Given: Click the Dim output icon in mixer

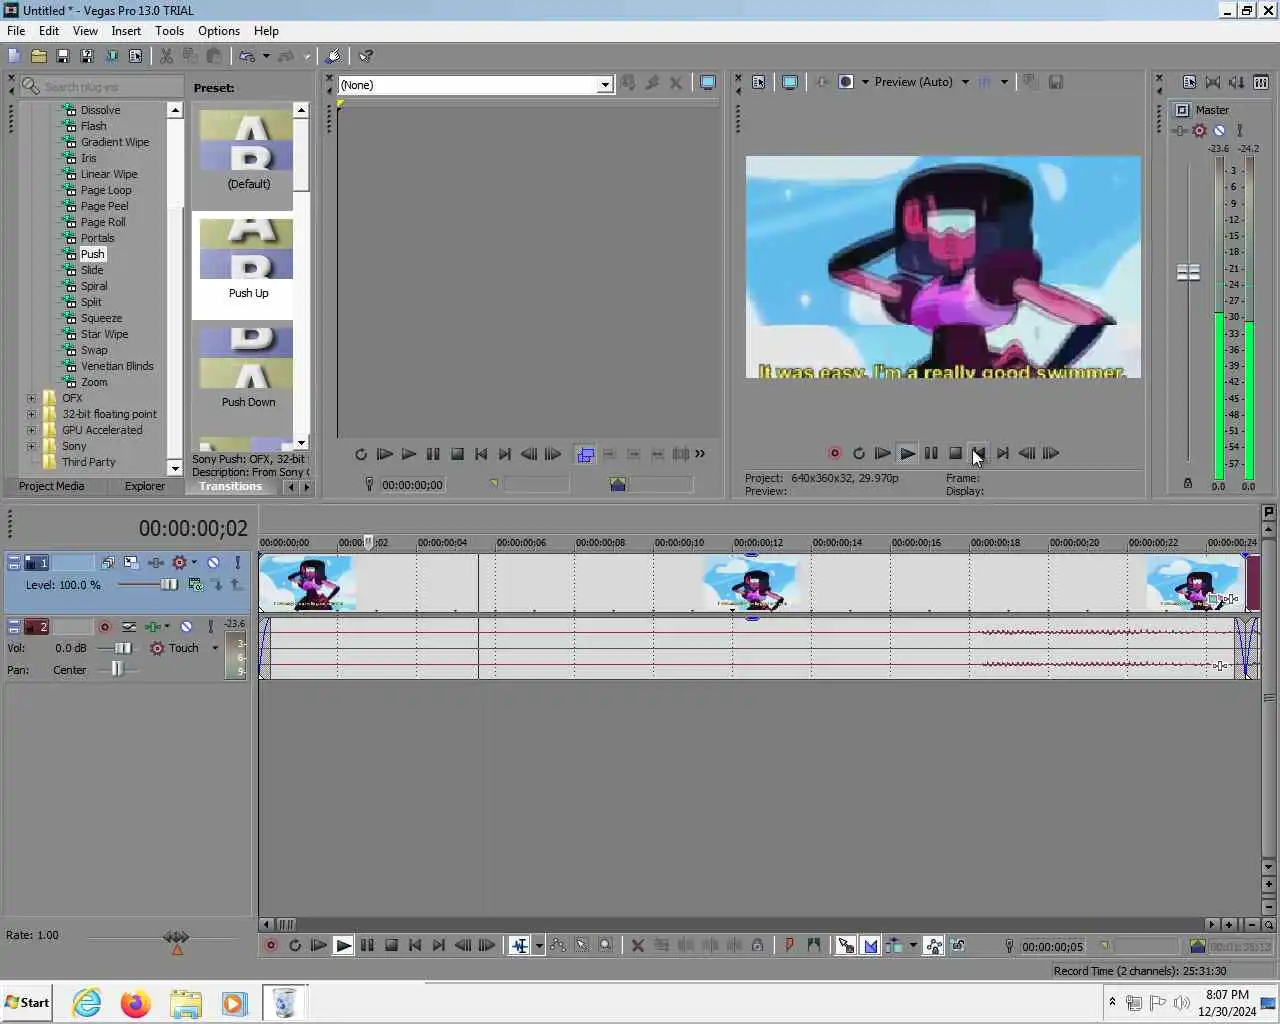Looking at the screenshot, I should click(x=1237, y=82).
